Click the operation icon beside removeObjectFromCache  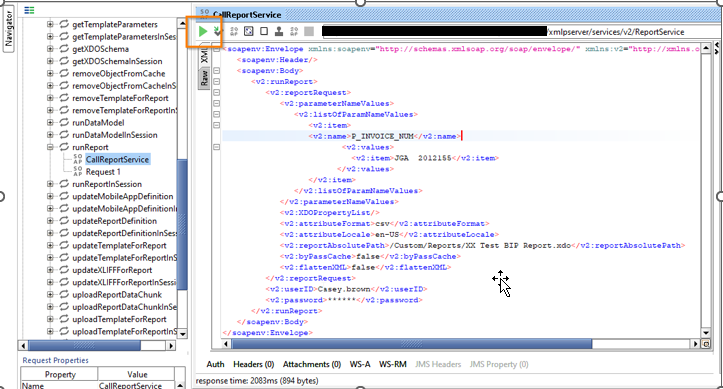pyautogui.click(x=64, y=73)
